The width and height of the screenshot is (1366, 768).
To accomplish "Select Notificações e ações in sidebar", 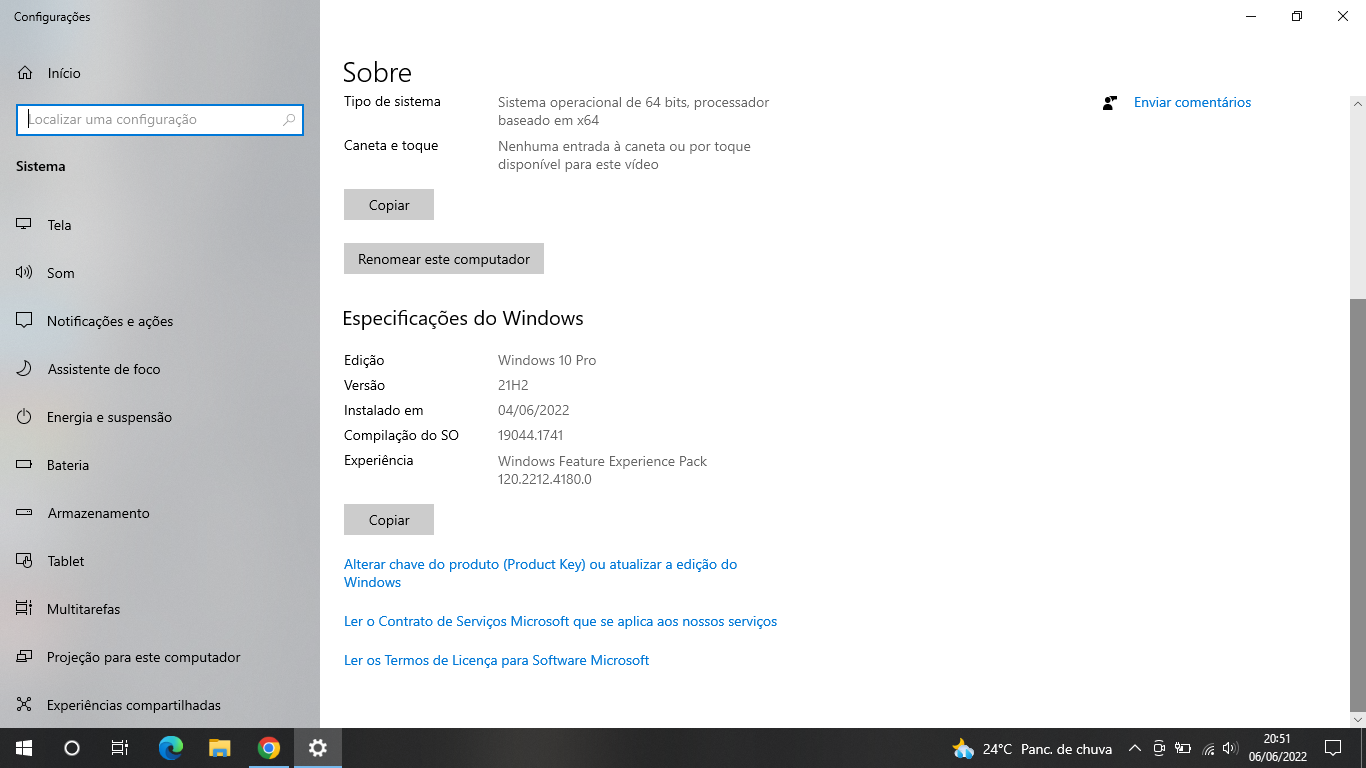I will coord(110,321).
